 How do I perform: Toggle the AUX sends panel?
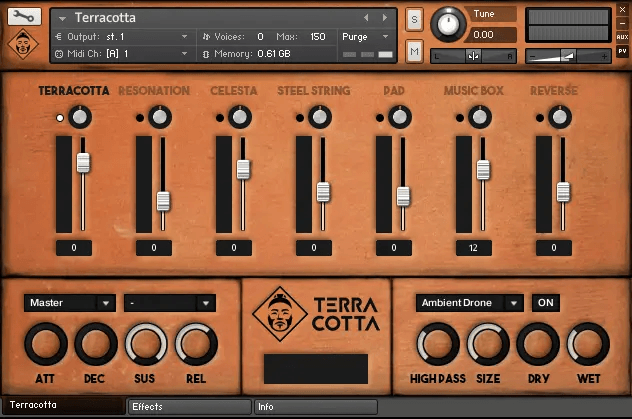click(x=622, y=37)
